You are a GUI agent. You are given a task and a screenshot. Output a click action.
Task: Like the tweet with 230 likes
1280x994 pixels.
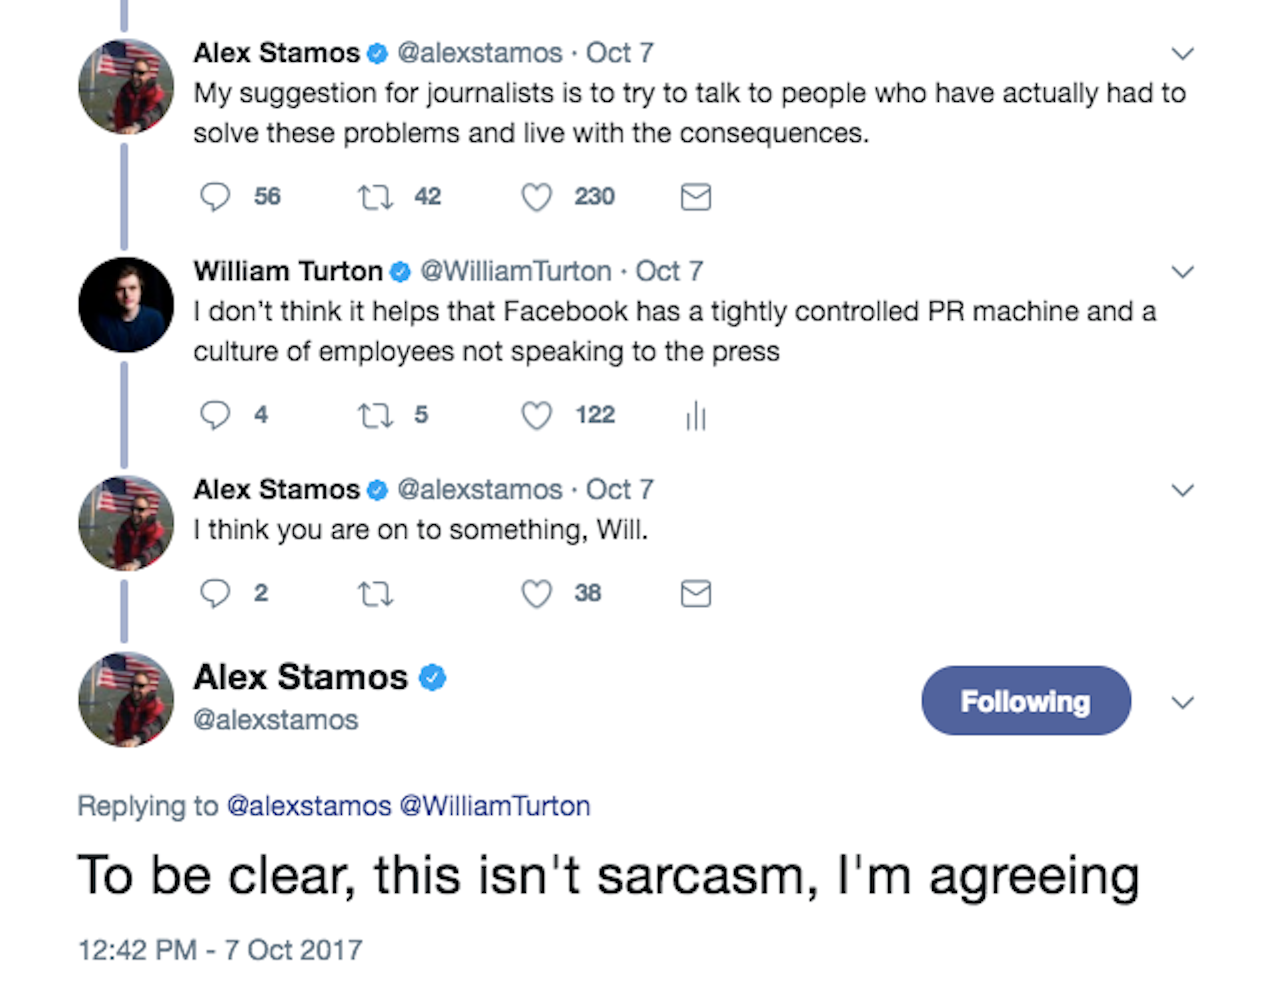coord(536,197)
